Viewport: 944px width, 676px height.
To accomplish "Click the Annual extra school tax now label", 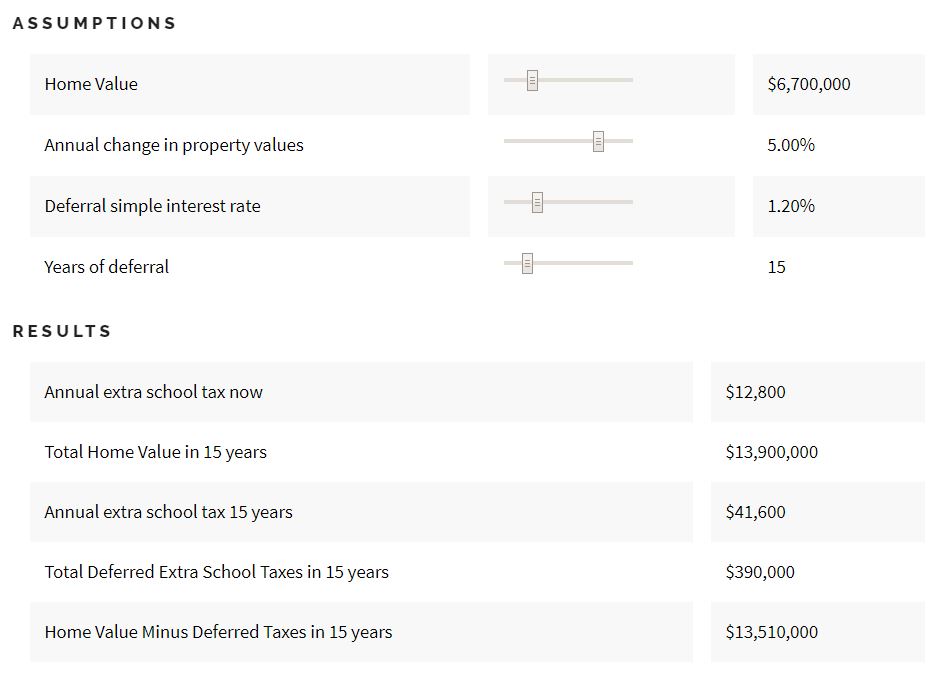I will 152,392.
